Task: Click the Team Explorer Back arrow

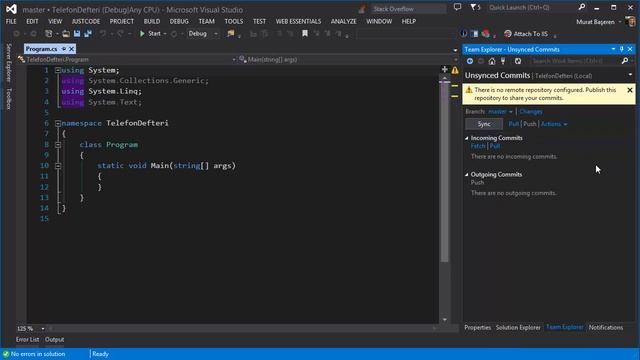Action: 470,61
